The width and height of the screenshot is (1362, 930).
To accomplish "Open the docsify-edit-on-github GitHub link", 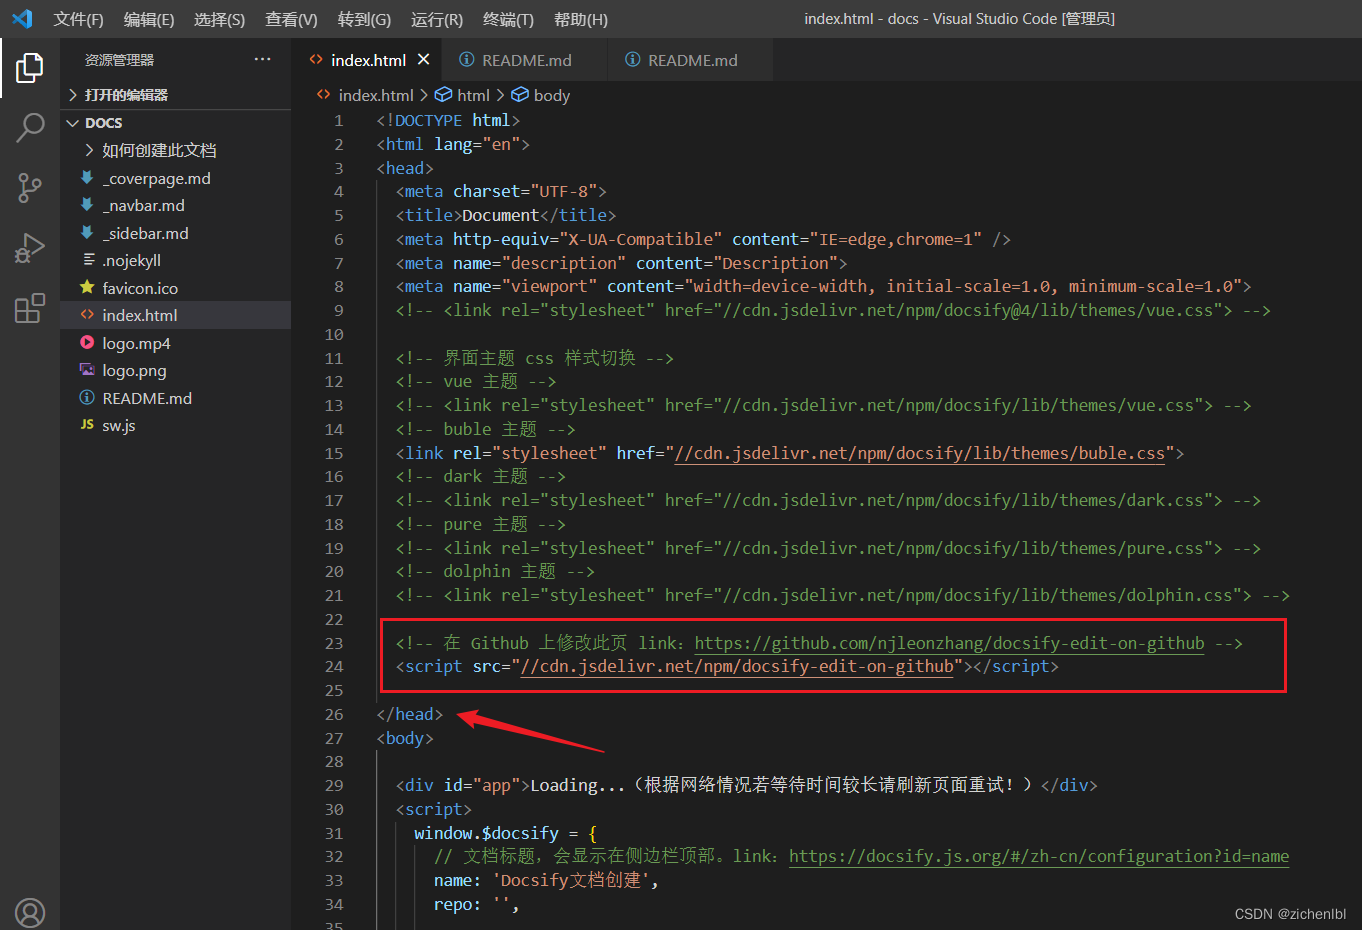I will pyautogui.click(x=949, y=643).
